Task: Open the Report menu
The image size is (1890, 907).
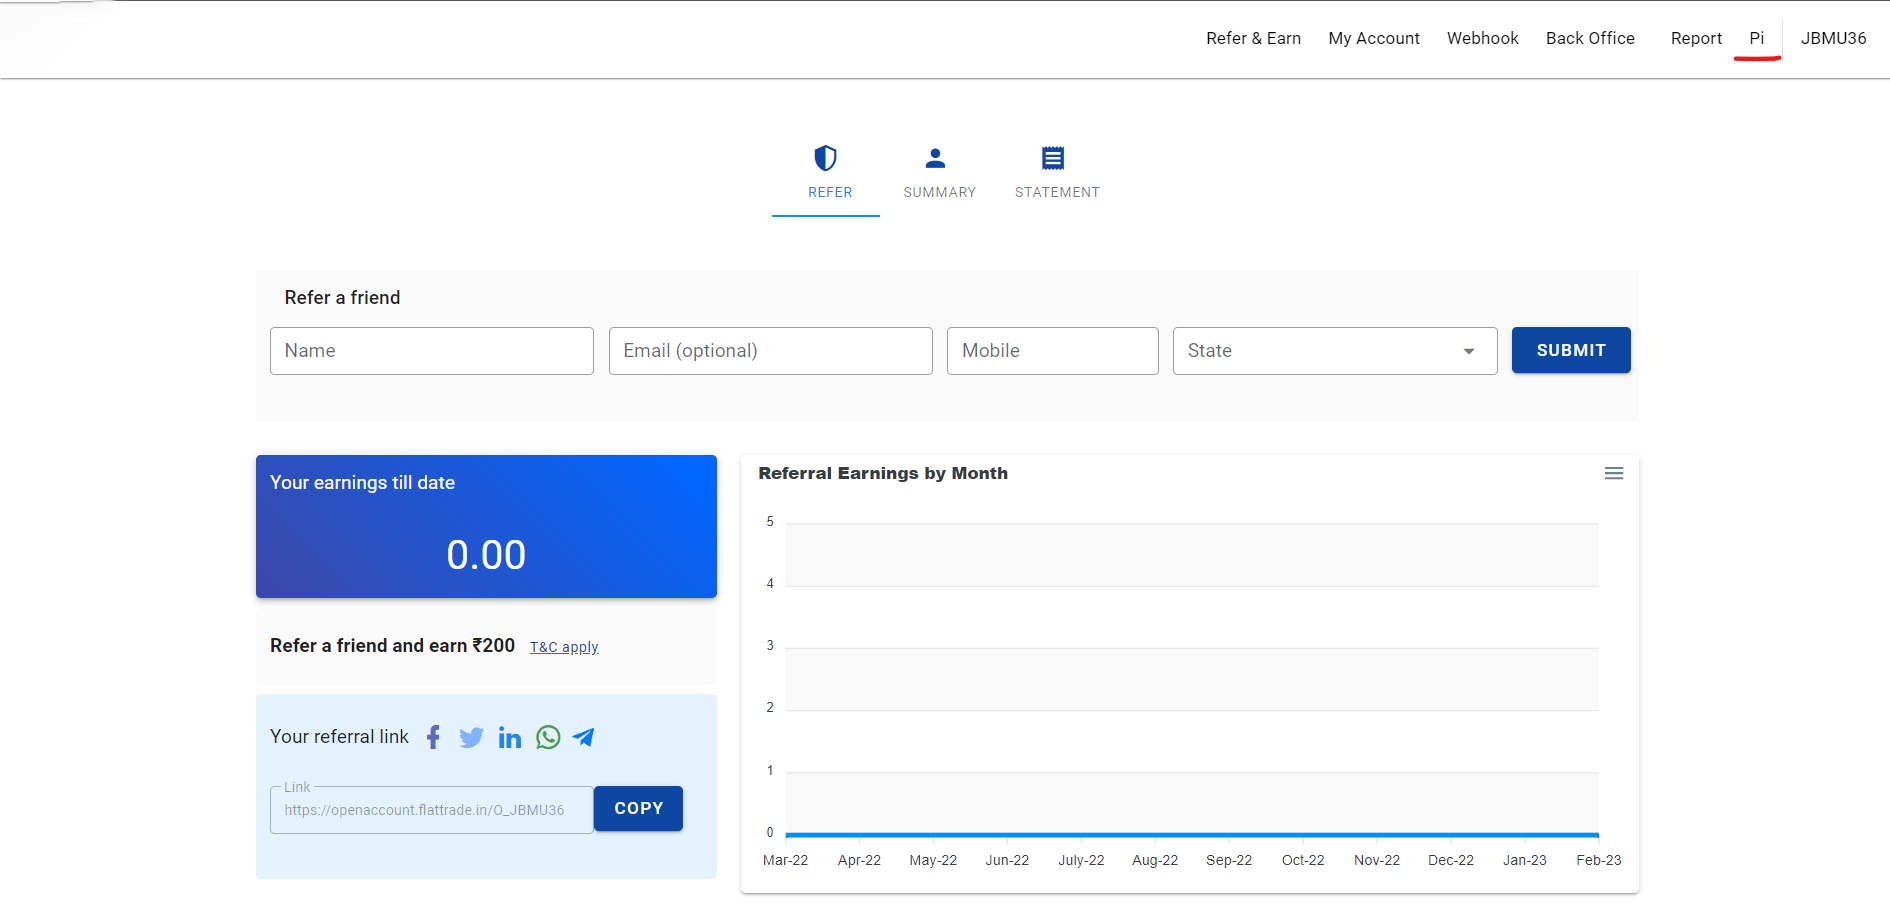Action: pos(1696,38)
